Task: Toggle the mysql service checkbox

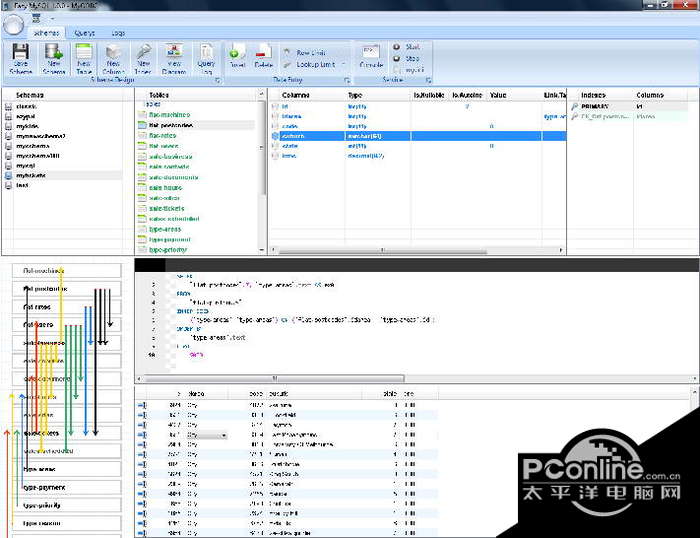Action: click(397, 70)
